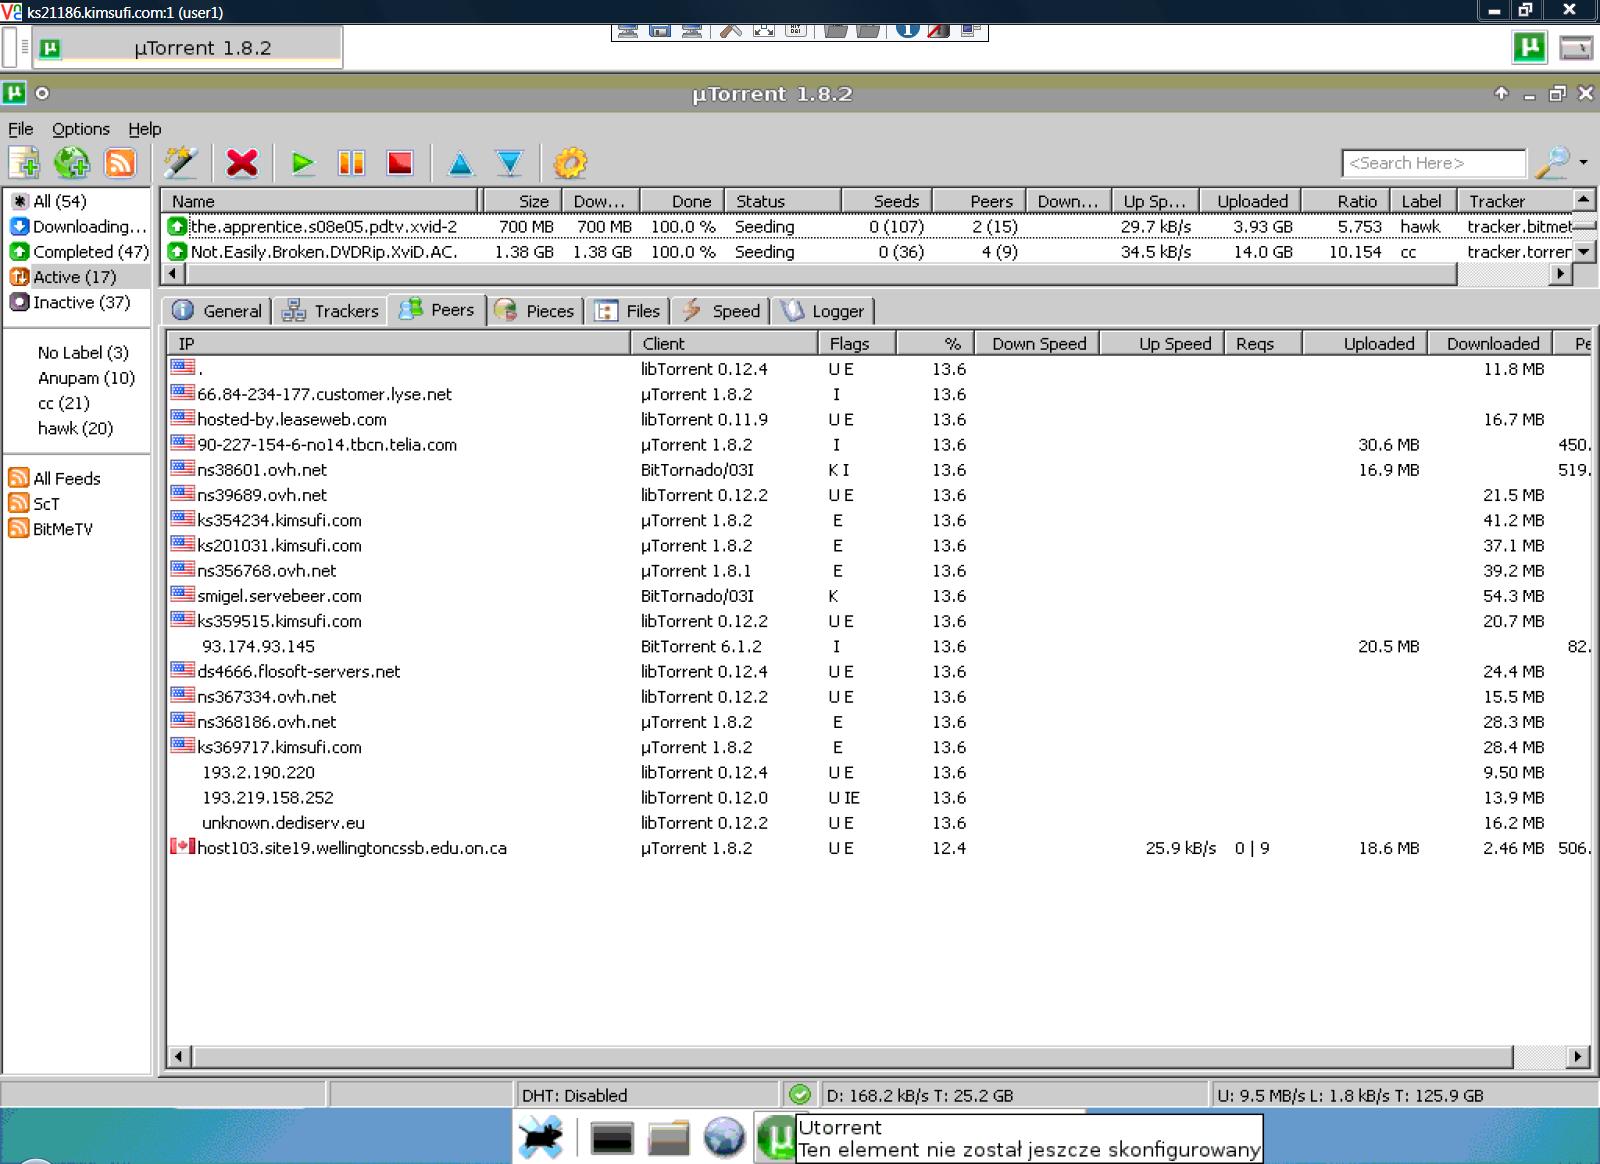Select the cc (21) label
Image resolution: width=1600 pixels, height=1164 pixels.
[x=64, y=403]
